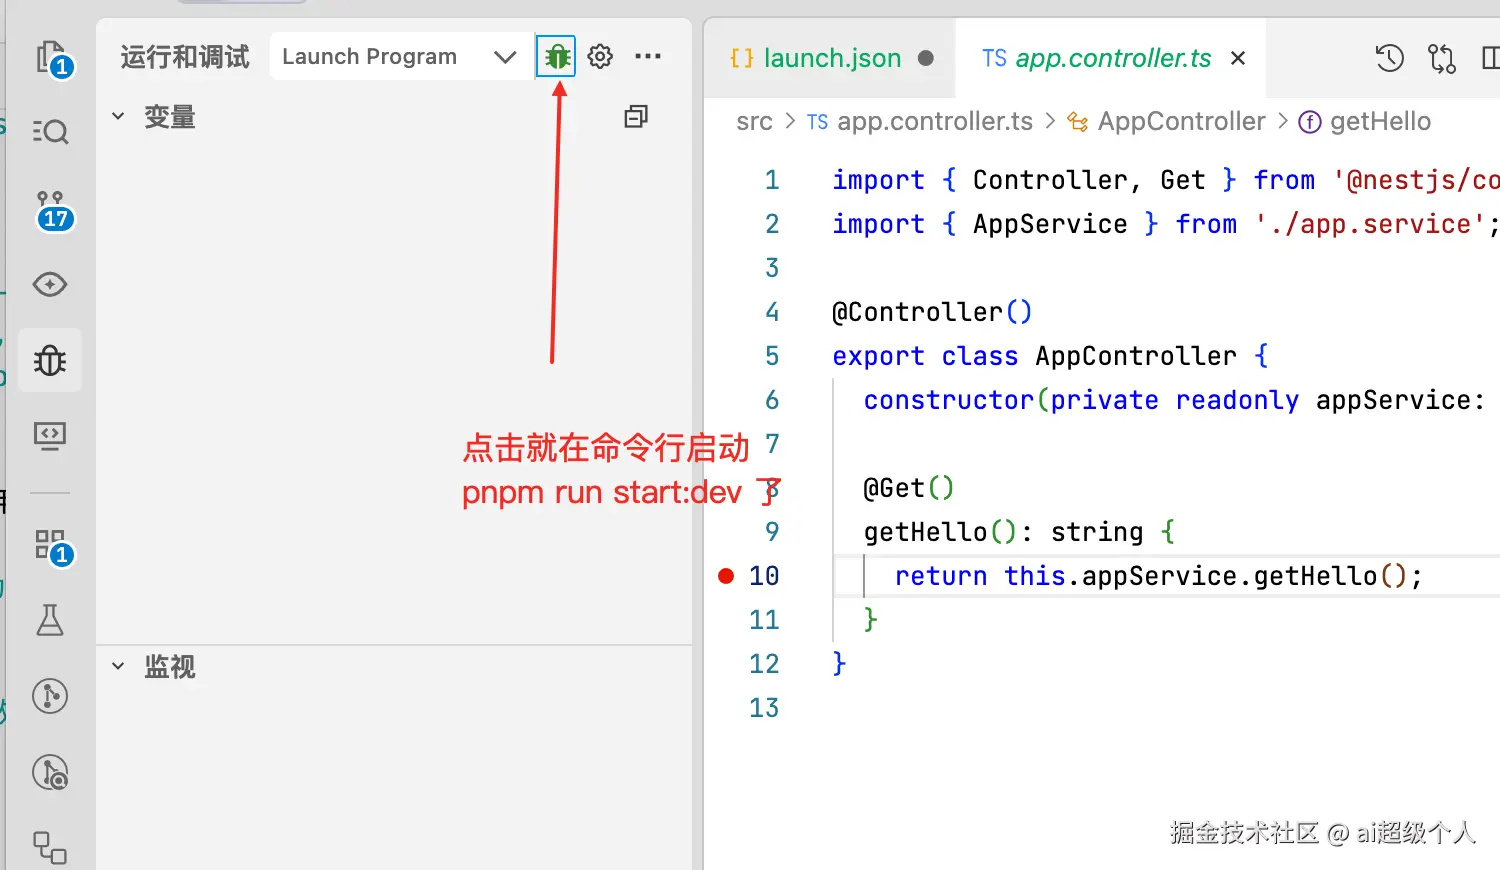
Task: Collapse the 变量 variables section
Action: 118,117
